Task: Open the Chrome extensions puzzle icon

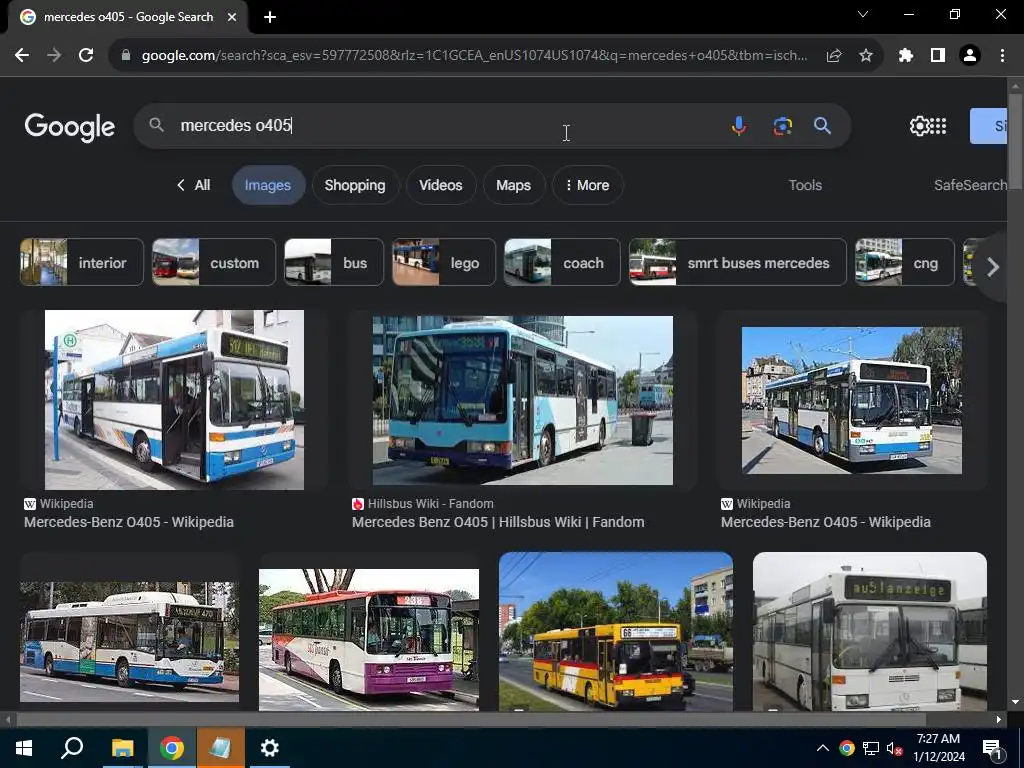Action: [x=906, y=56]
